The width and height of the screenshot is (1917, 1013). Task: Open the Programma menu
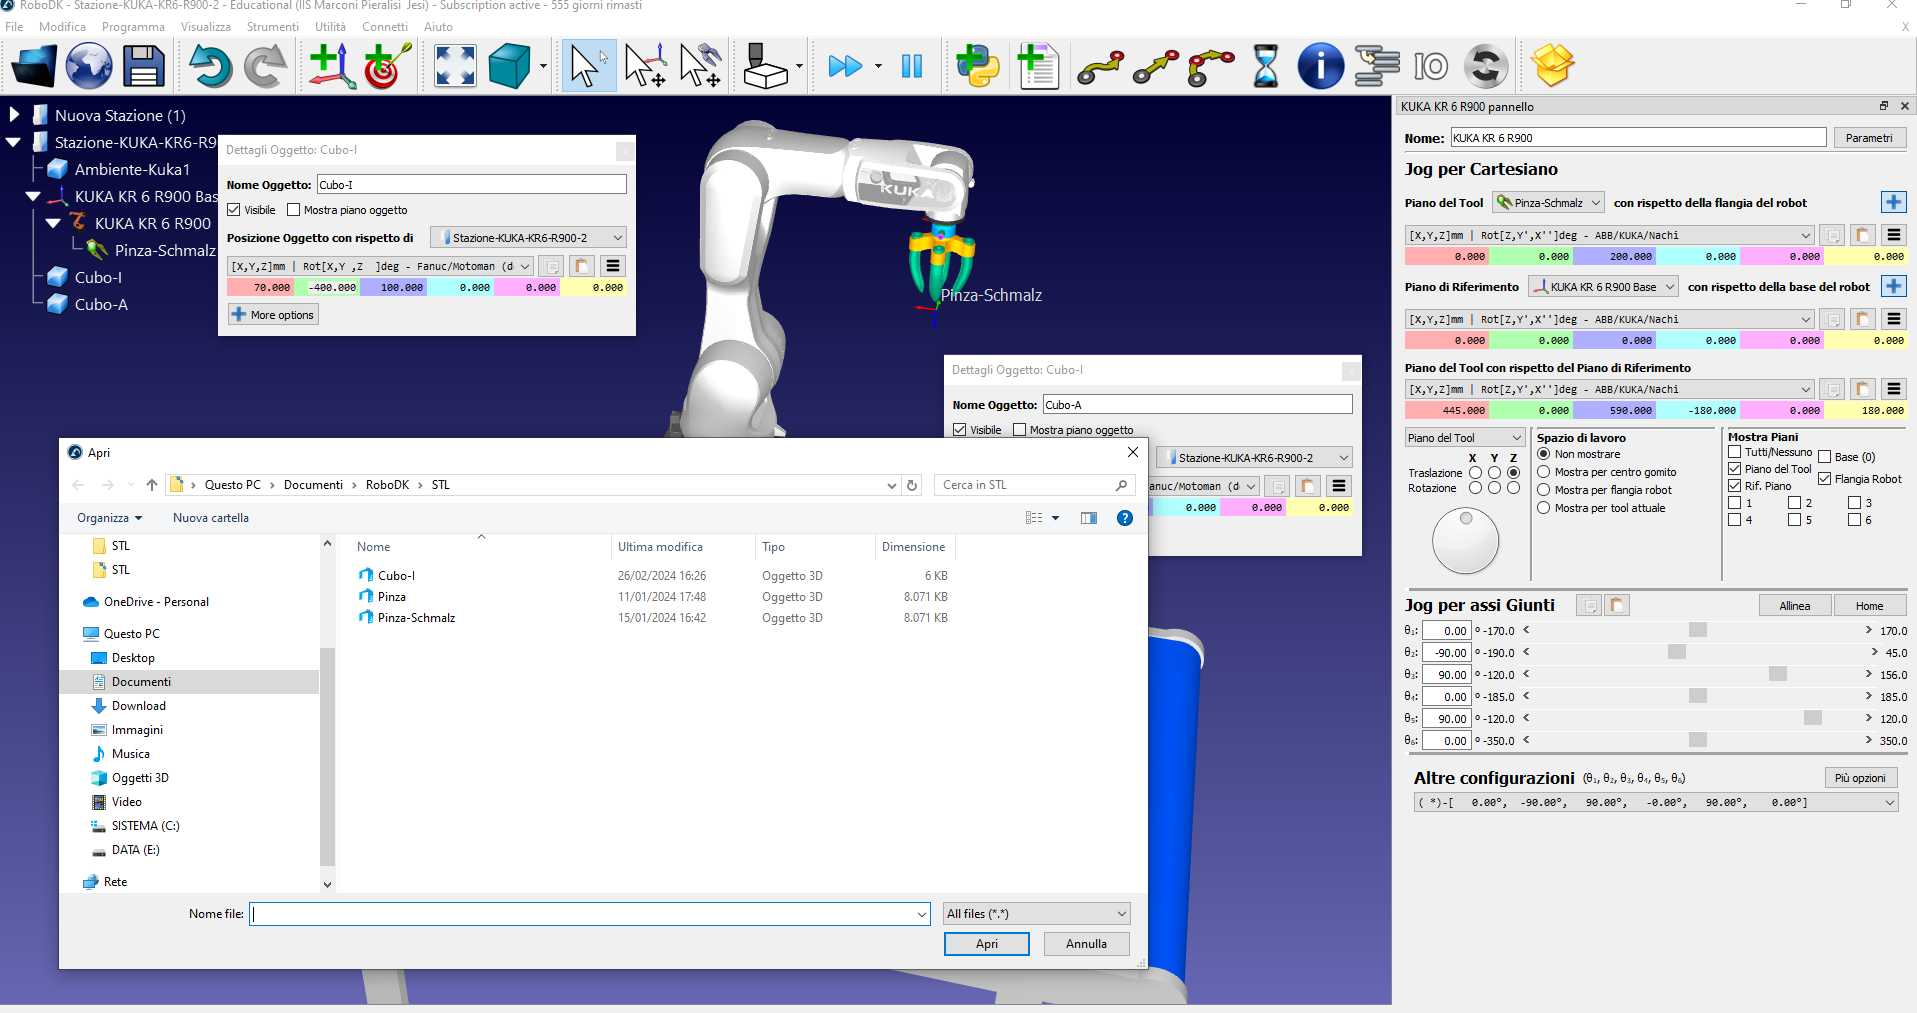(133, 27)
